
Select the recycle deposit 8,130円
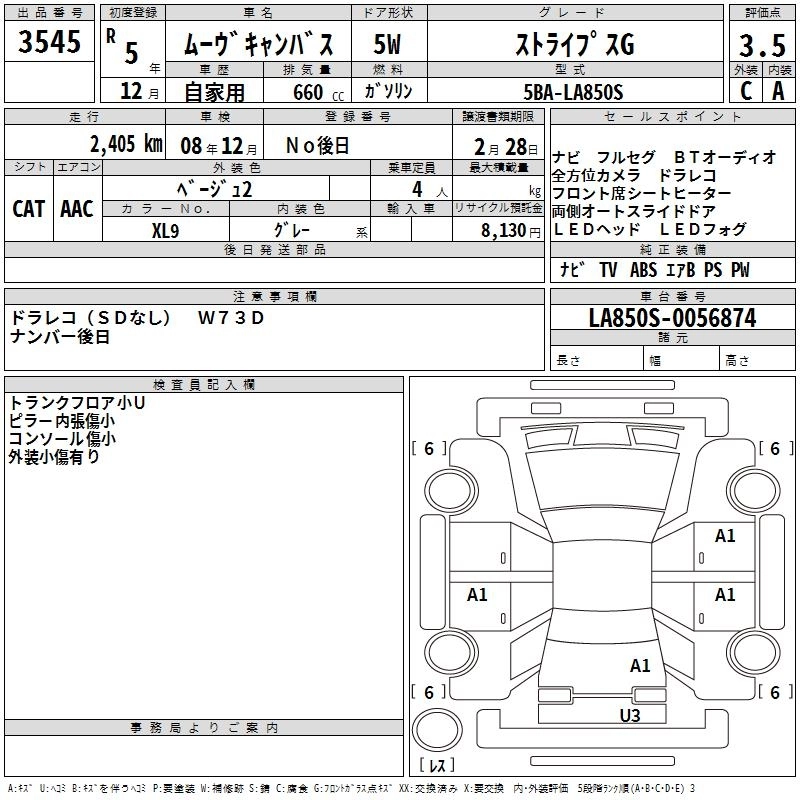pyautogui.click(x=511, y=231)
